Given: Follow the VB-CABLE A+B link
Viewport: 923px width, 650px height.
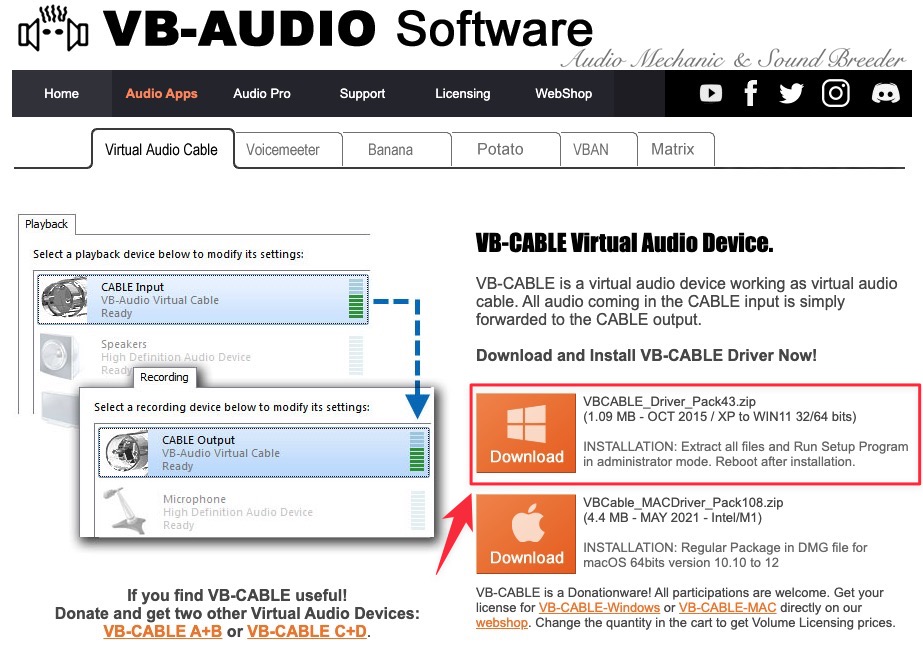Looking at the screenshot, I should [x=162, y=631].
